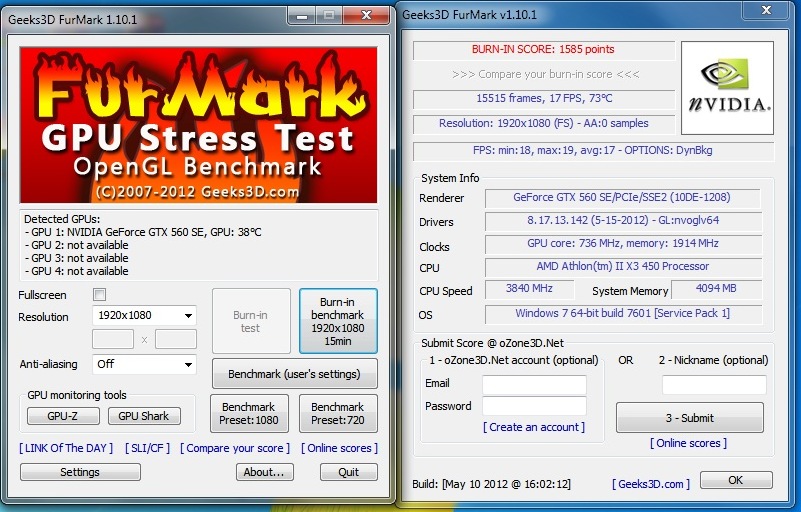
Task: Click the Password input field
Action: pos(534,406)
